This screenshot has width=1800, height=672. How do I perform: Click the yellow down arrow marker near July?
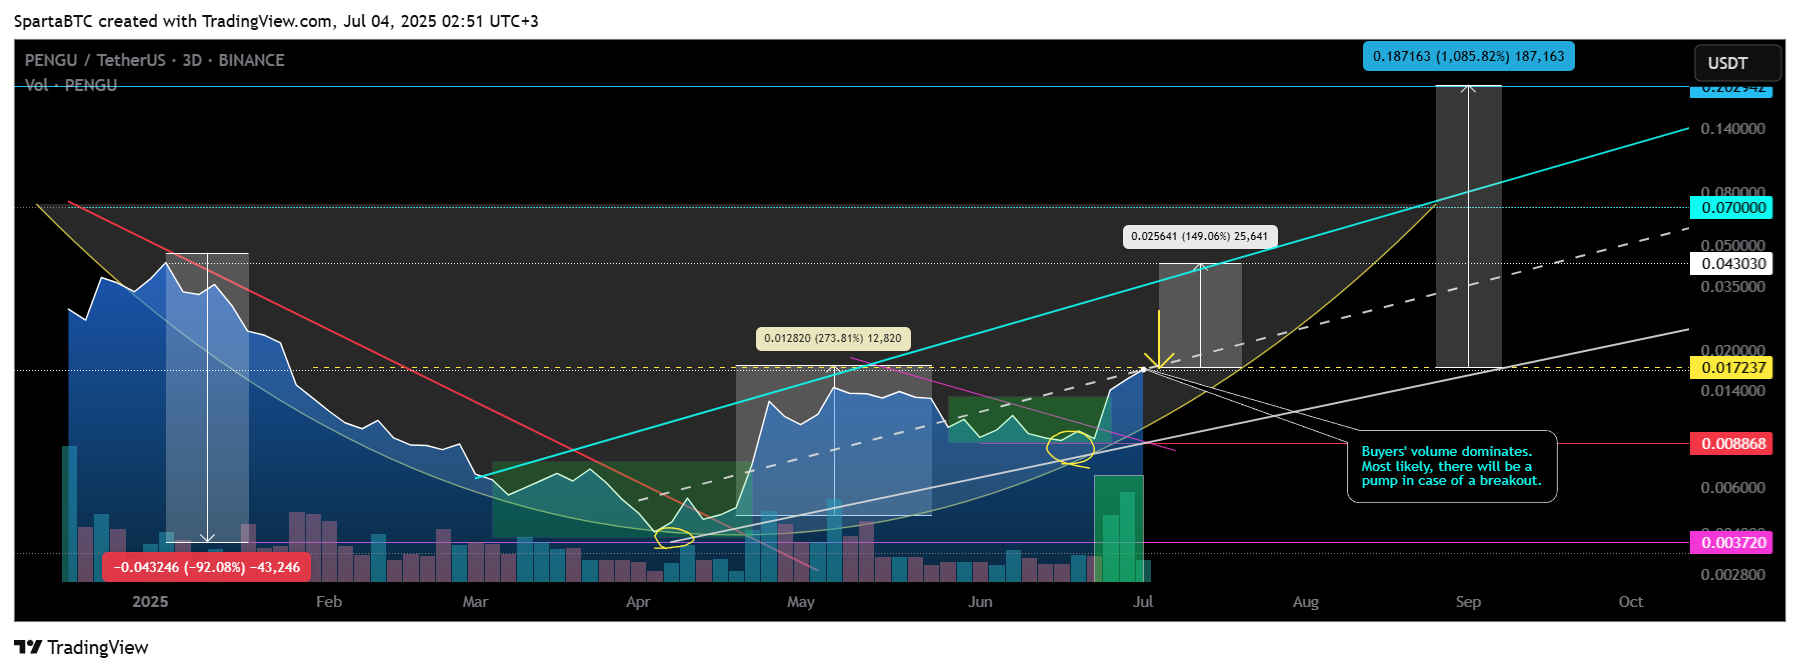(x=1159, y=340)
